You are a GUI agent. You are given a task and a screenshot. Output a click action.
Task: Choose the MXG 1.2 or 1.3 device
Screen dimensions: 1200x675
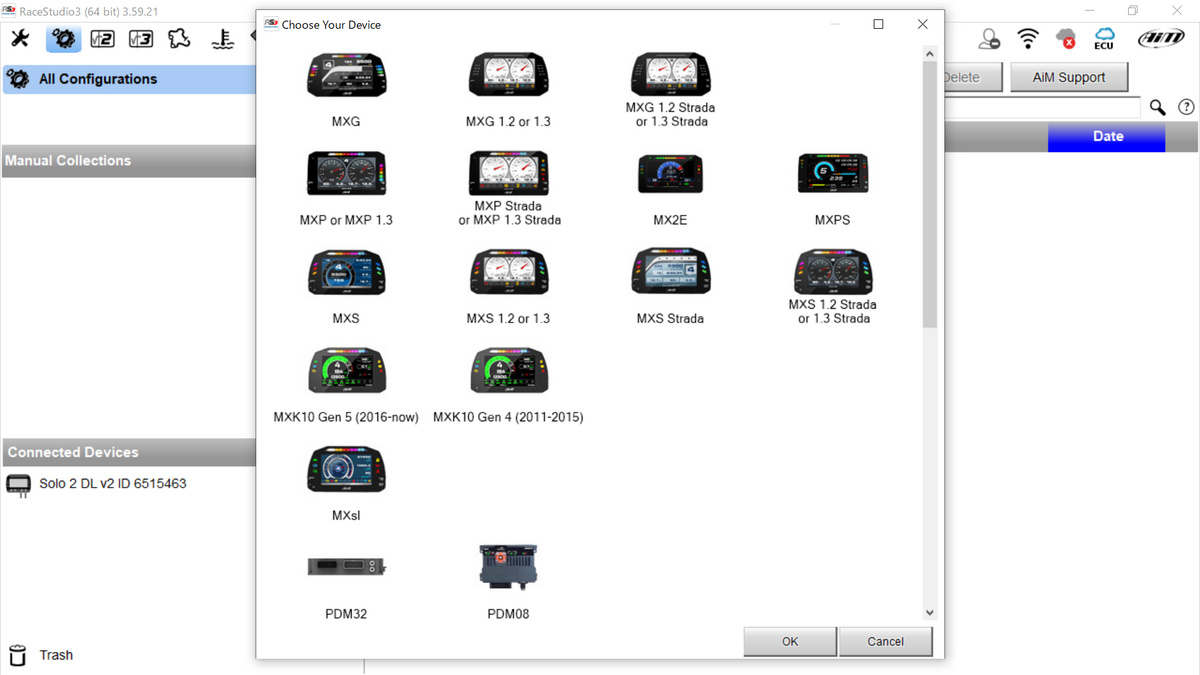coord(508,76)
